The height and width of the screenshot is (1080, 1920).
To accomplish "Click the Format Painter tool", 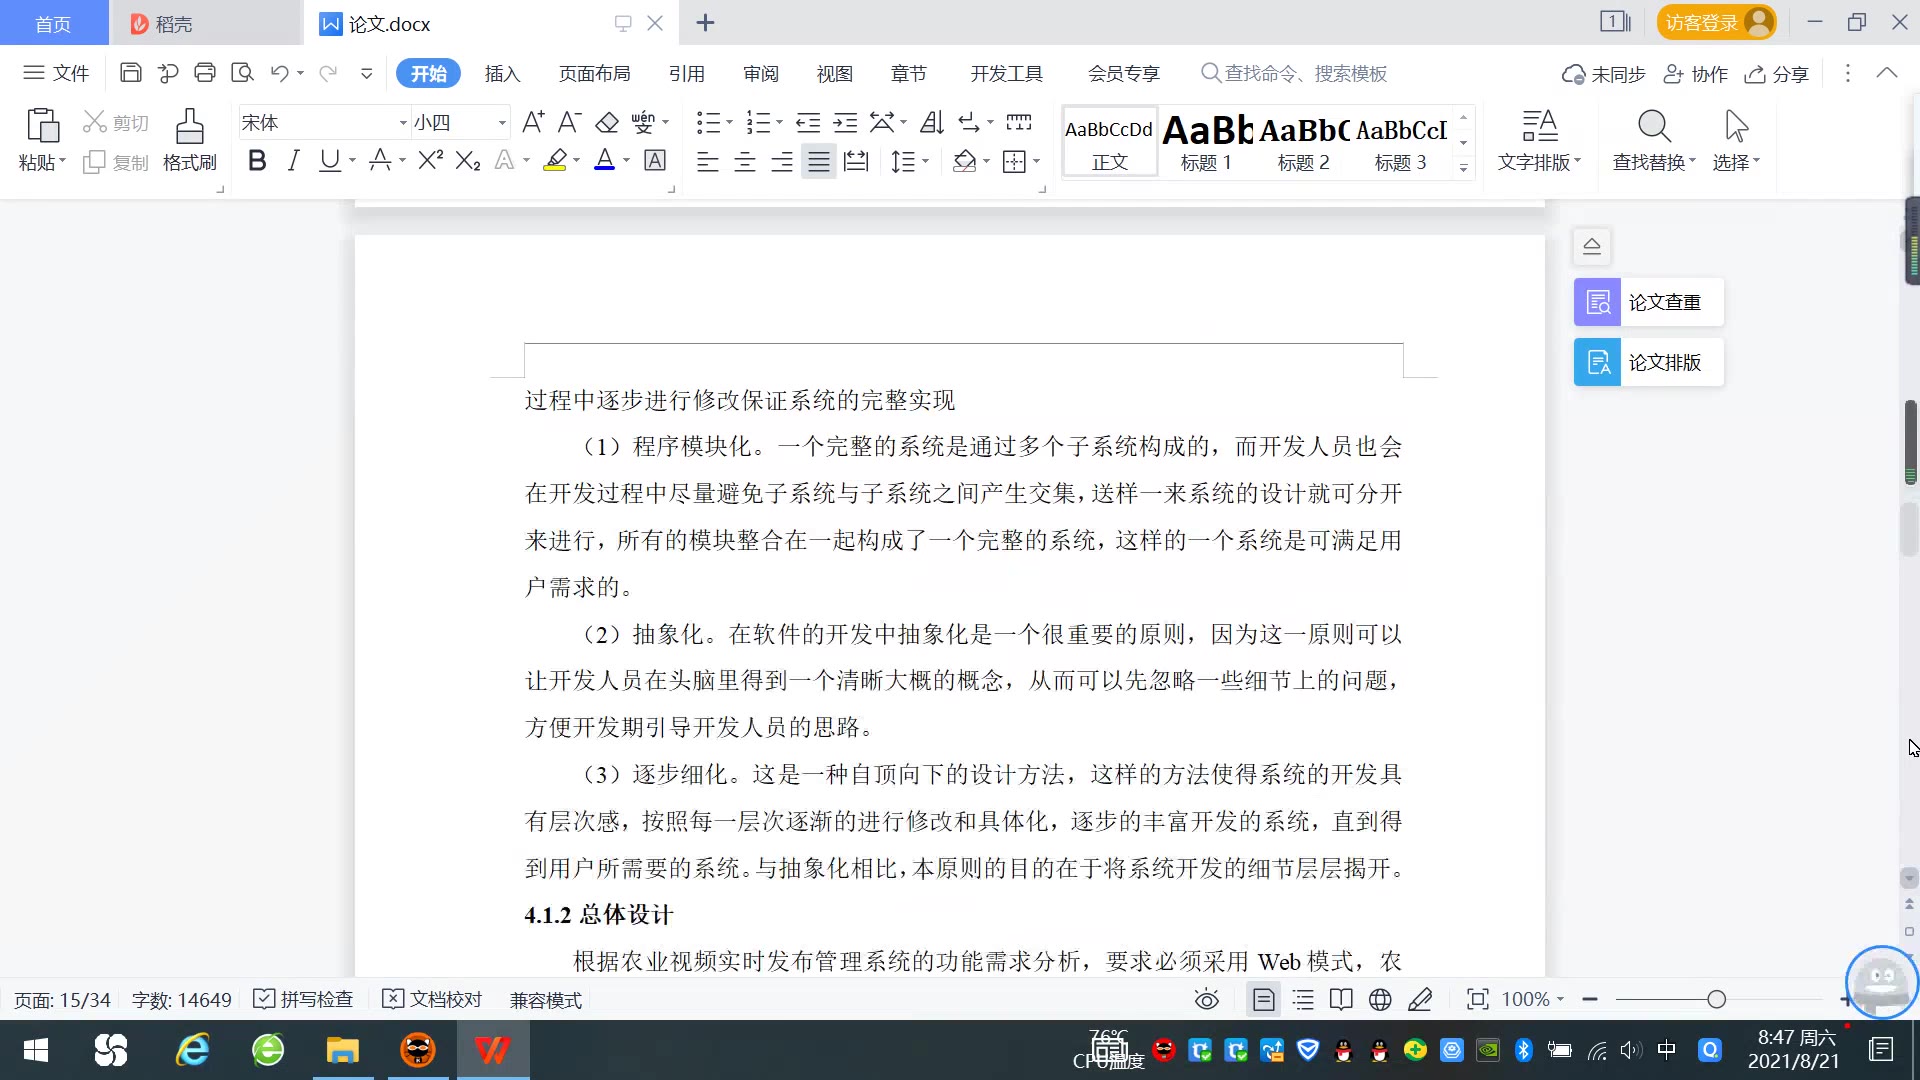I will coord(190,140).
